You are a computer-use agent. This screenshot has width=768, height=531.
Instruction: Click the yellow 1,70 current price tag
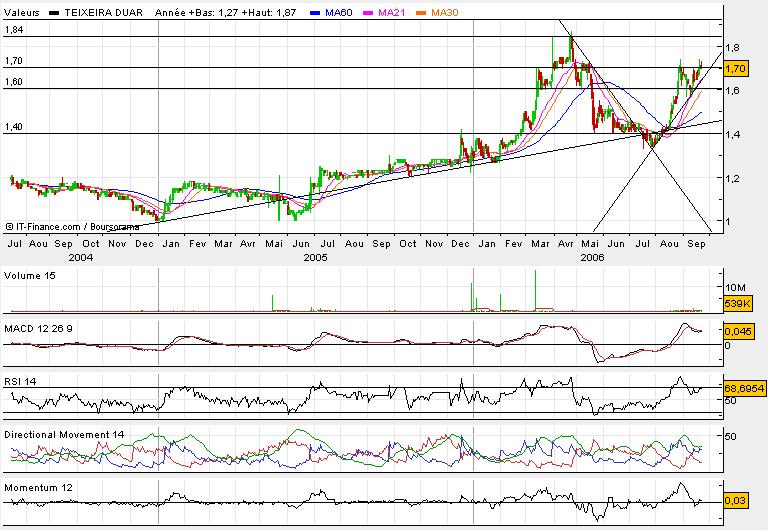(x=735, y=69)
